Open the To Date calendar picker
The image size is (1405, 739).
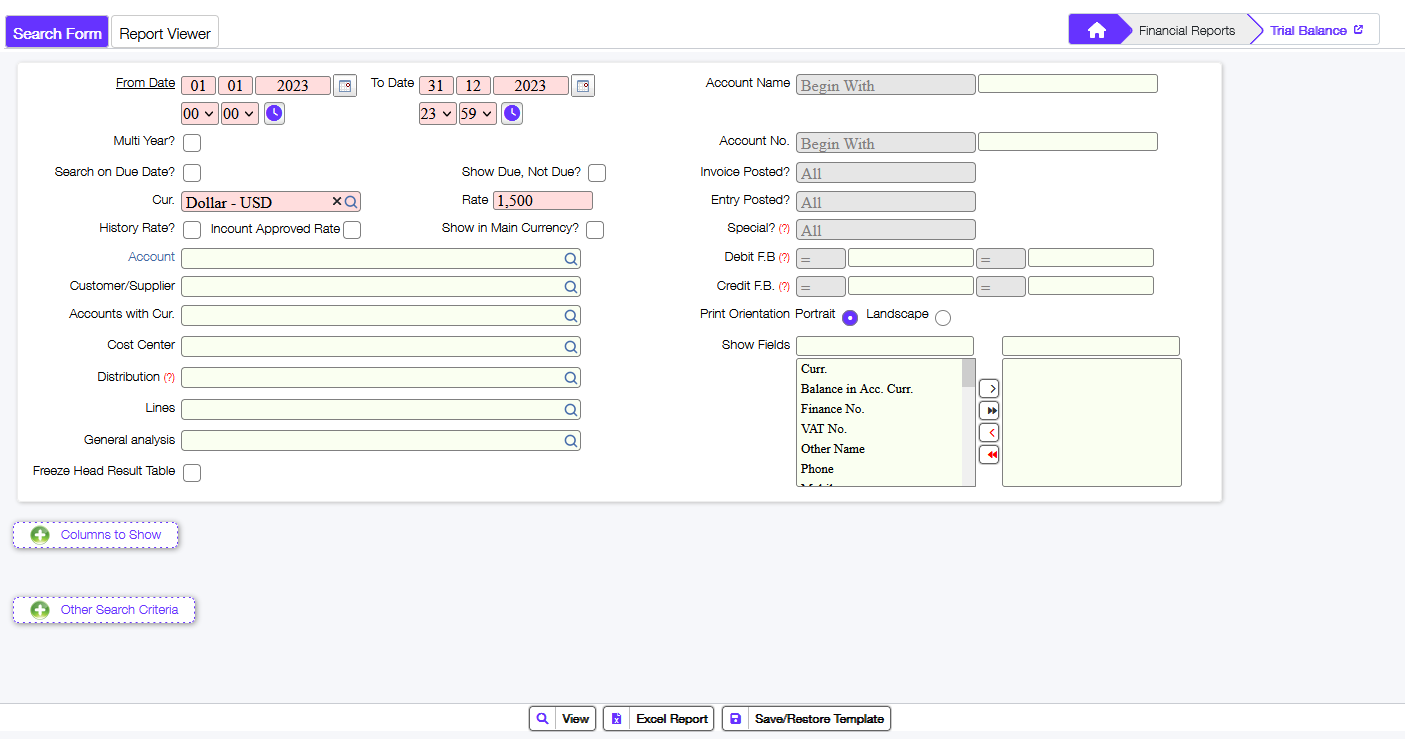(x=583, y=86)
